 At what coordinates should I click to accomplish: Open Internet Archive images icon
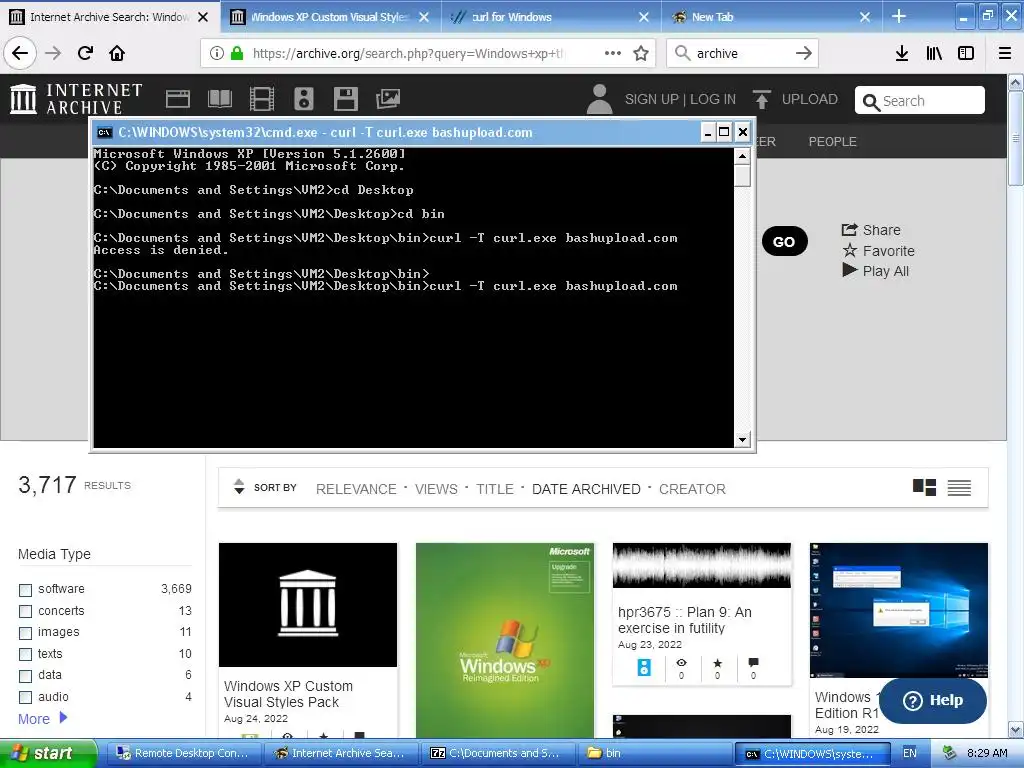pos(388,99)
